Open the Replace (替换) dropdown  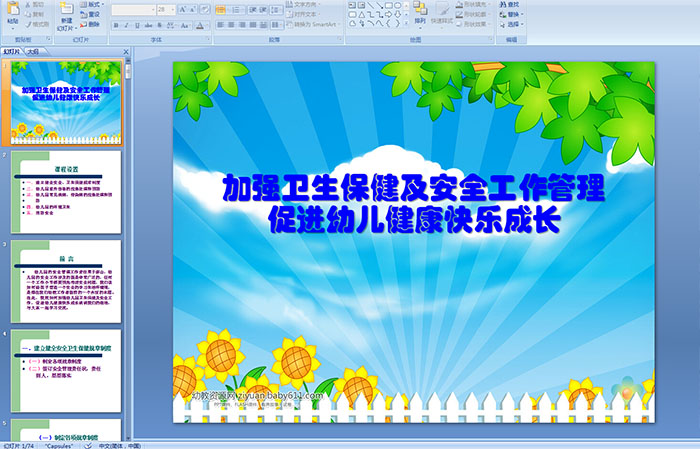pos(512,14)
